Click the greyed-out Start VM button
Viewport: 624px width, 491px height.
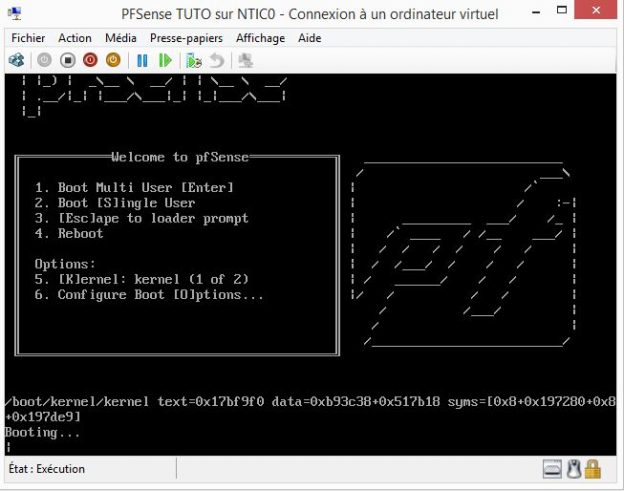(44, 60)
